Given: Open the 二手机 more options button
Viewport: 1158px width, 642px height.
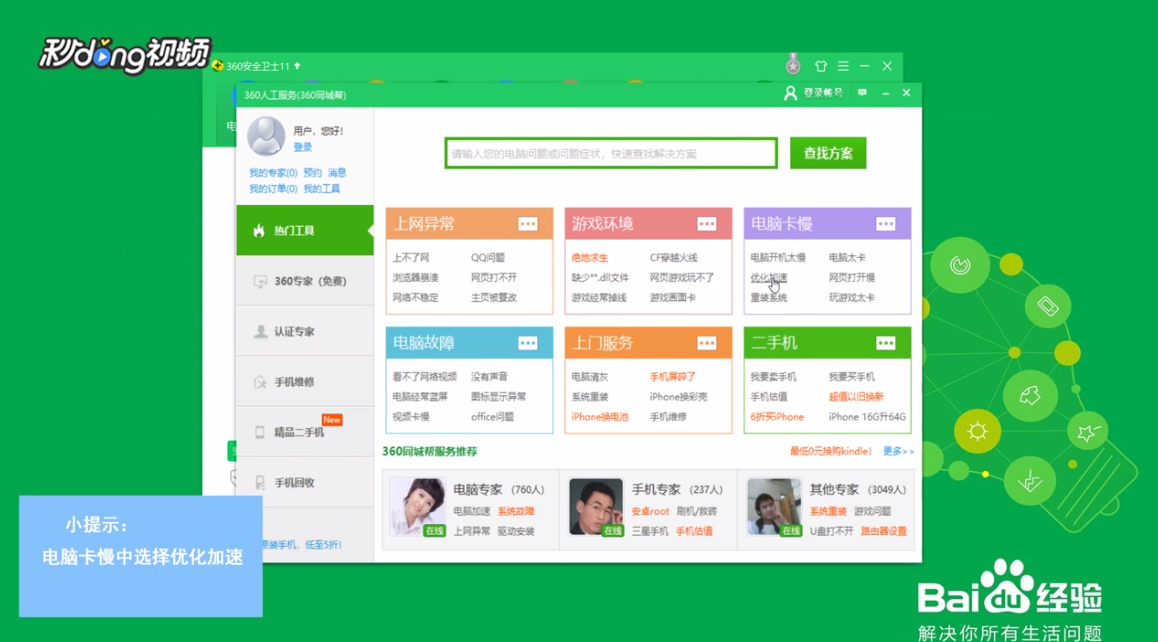Looking at the screenshot, I should (885, 343).
